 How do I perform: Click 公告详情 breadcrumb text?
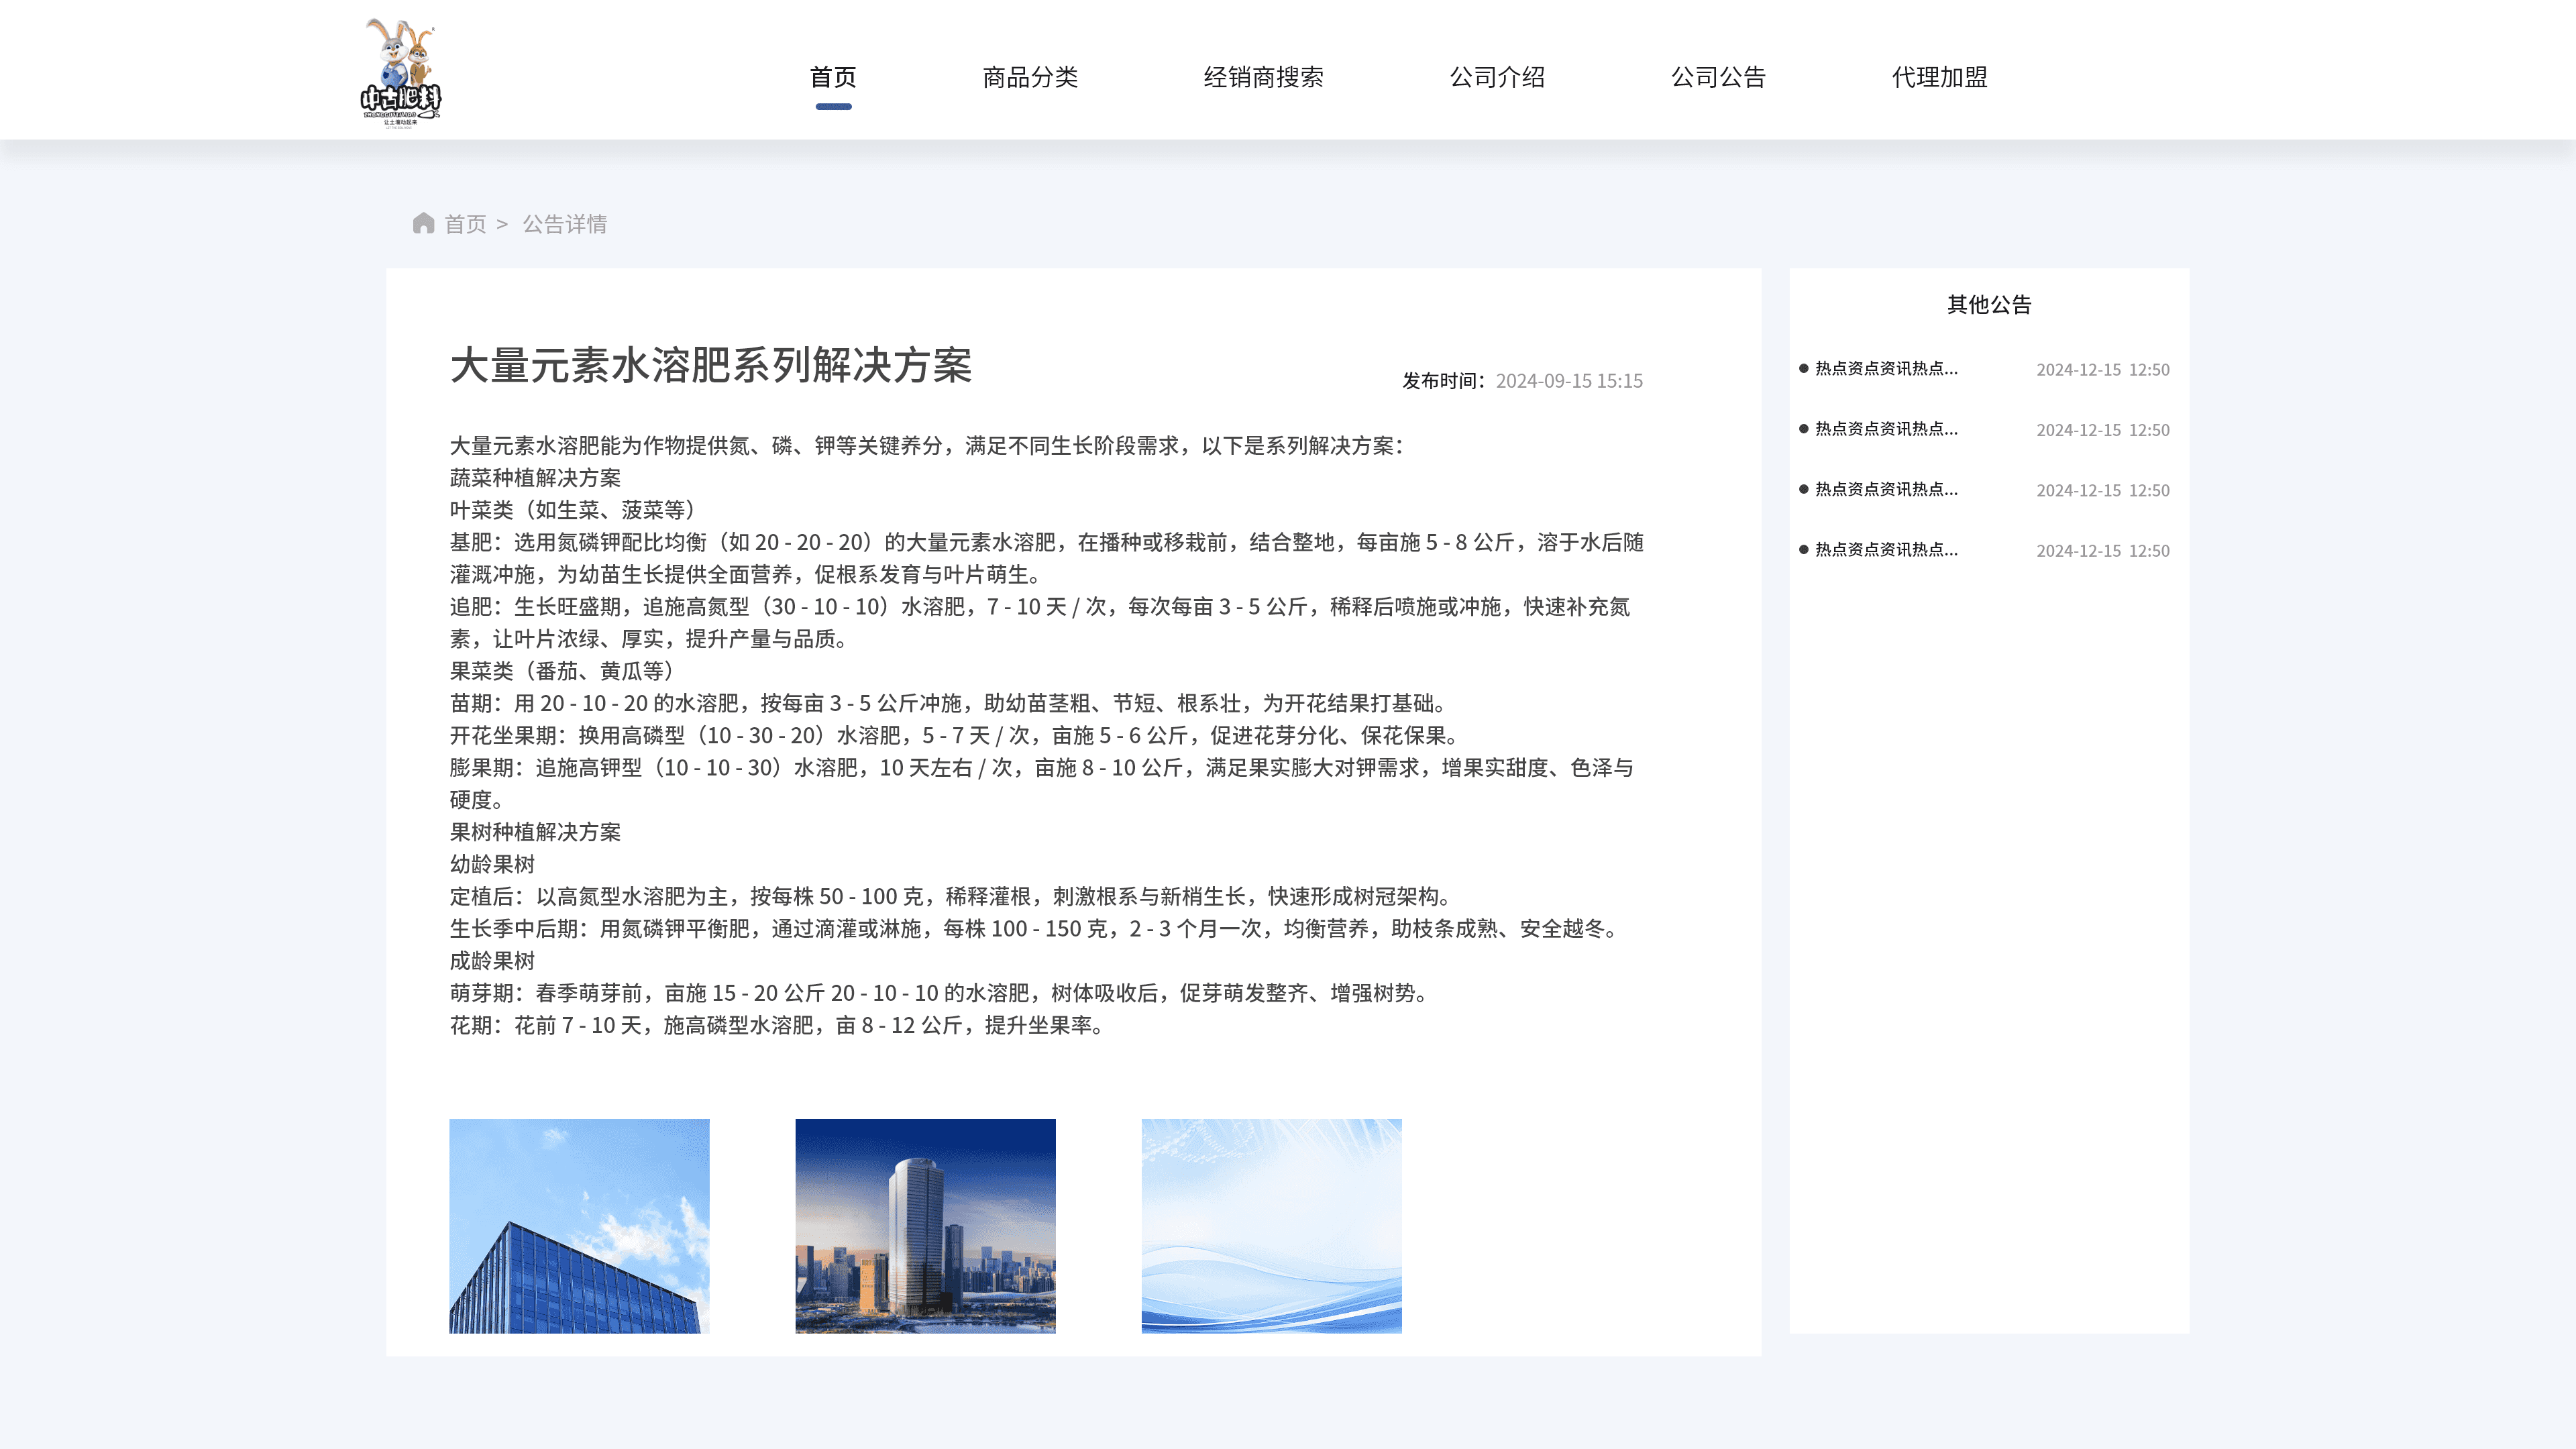tap(564, 224)
